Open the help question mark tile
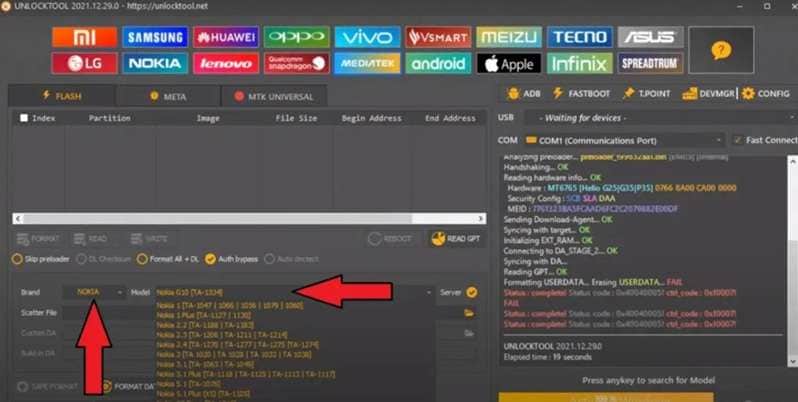The height and width of the screenshot is (402, 798). click(721, 50)
